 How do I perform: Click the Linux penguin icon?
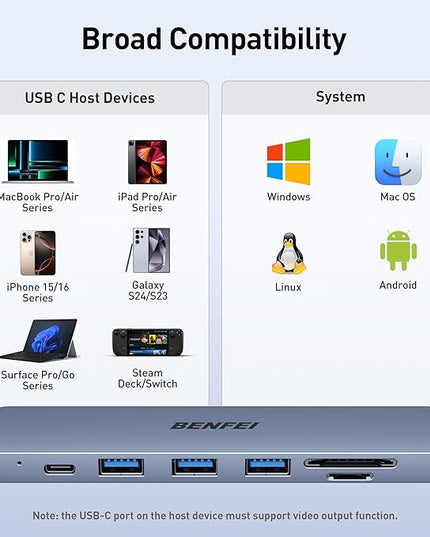tap(289, 253)
